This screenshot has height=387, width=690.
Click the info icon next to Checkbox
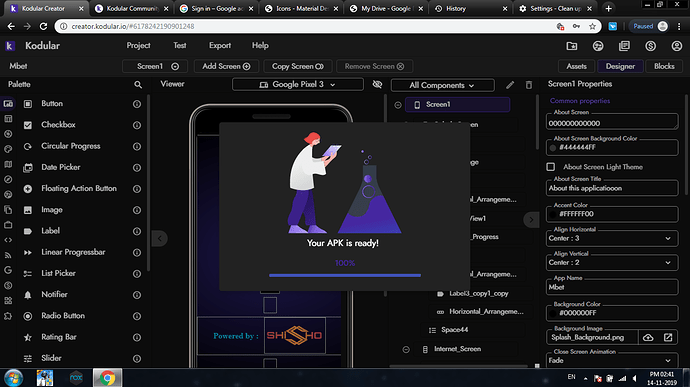pos(137,125)
